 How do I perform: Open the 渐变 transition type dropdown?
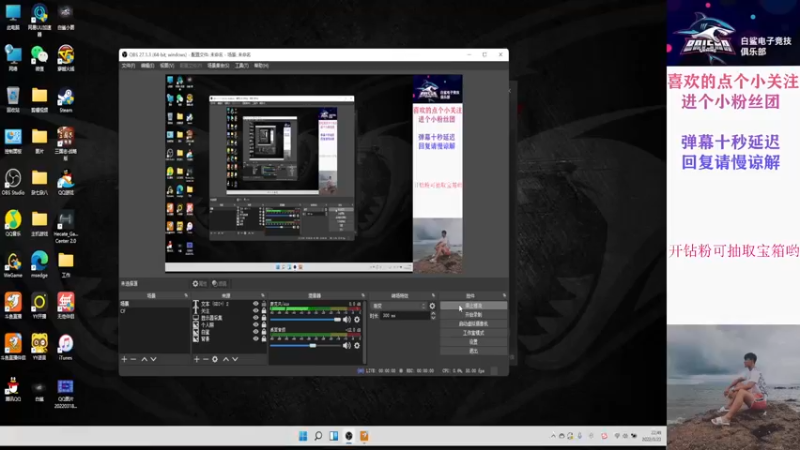click(x=399, y=306)
